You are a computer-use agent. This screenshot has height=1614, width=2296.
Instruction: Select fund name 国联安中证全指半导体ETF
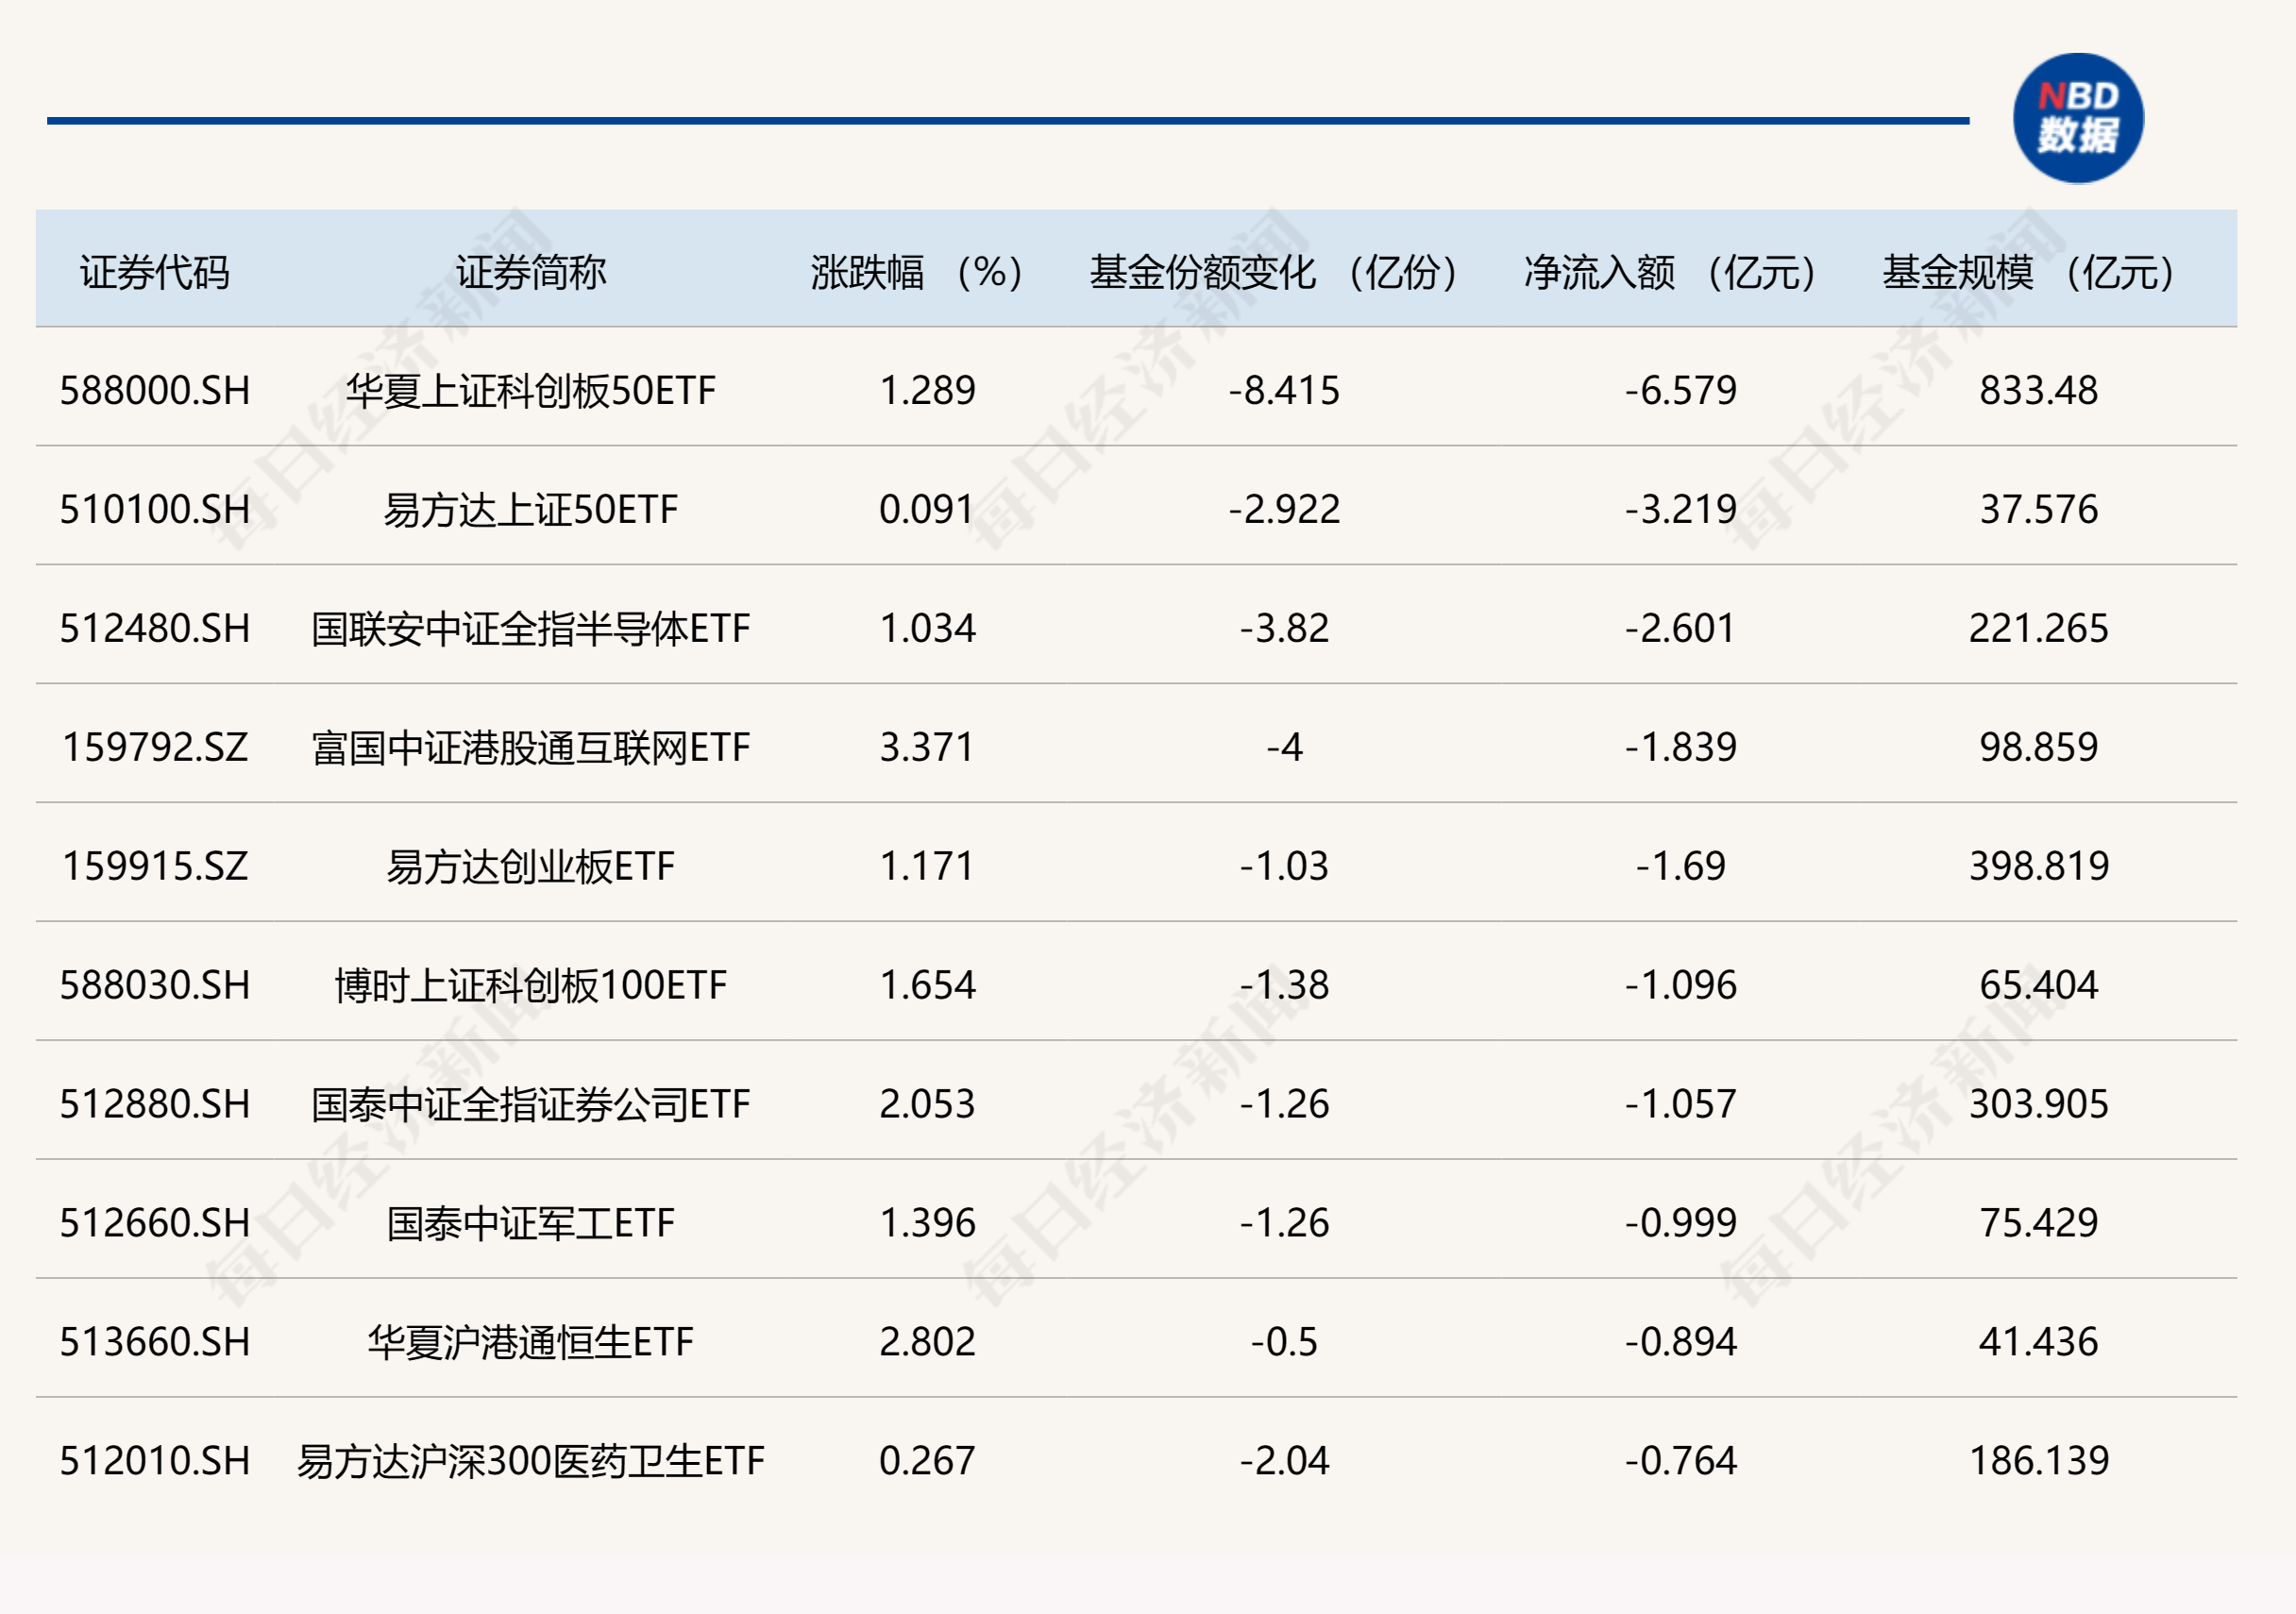pyautogui.click(x=531, y=628)
